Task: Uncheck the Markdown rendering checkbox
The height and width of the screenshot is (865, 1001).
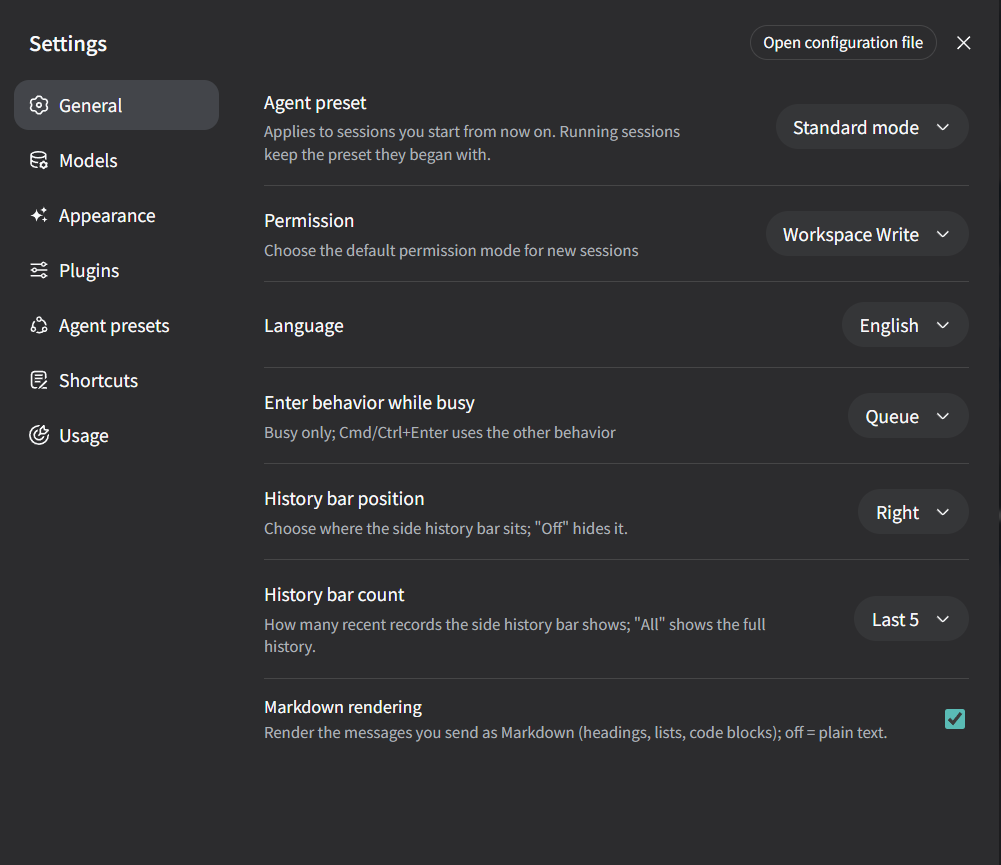Action: point(954,719)
